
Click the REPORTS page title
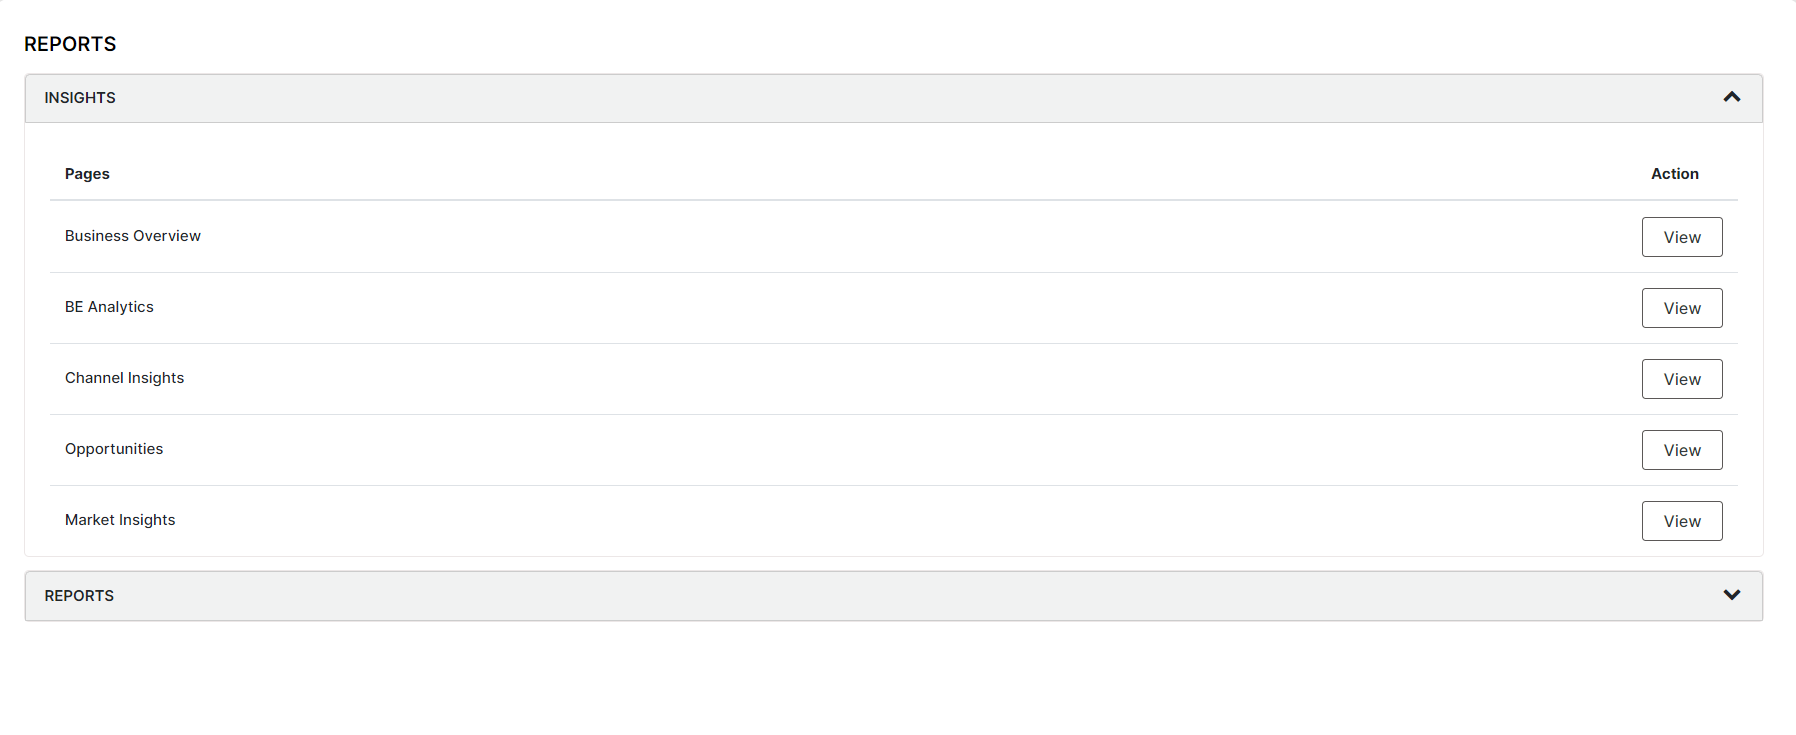pyautogui.click(x=69, y=44)
